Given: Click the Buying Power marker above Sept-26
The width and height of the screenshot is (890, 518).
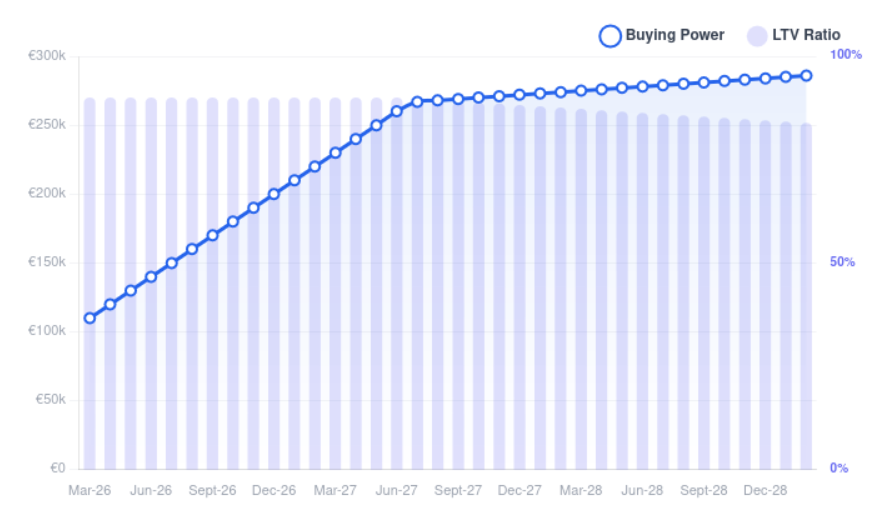Looking at the screenshot, I should (x=213, y=236).
